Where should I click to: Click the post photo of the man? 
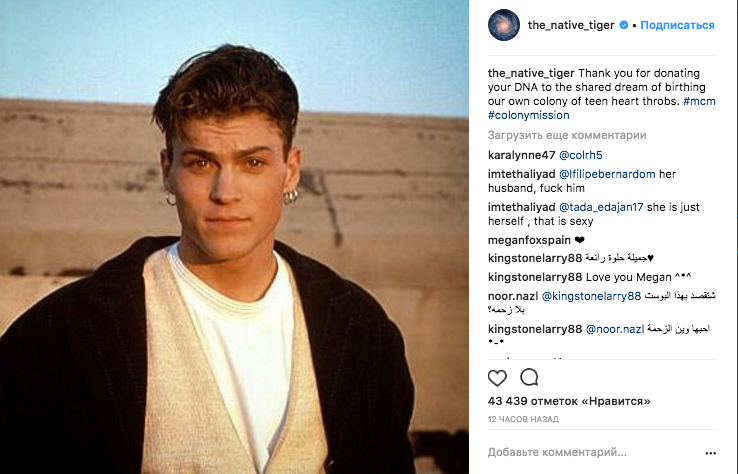236,237
